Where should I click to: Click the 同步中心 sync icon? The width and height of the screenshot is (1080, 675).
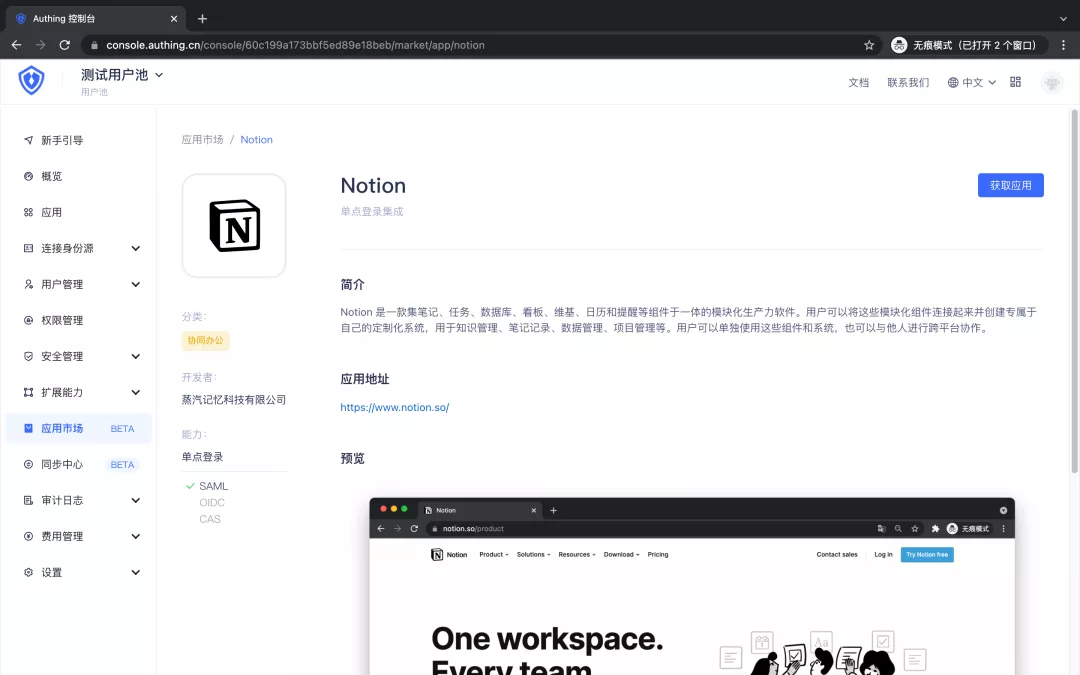click(x=28, y=464)
